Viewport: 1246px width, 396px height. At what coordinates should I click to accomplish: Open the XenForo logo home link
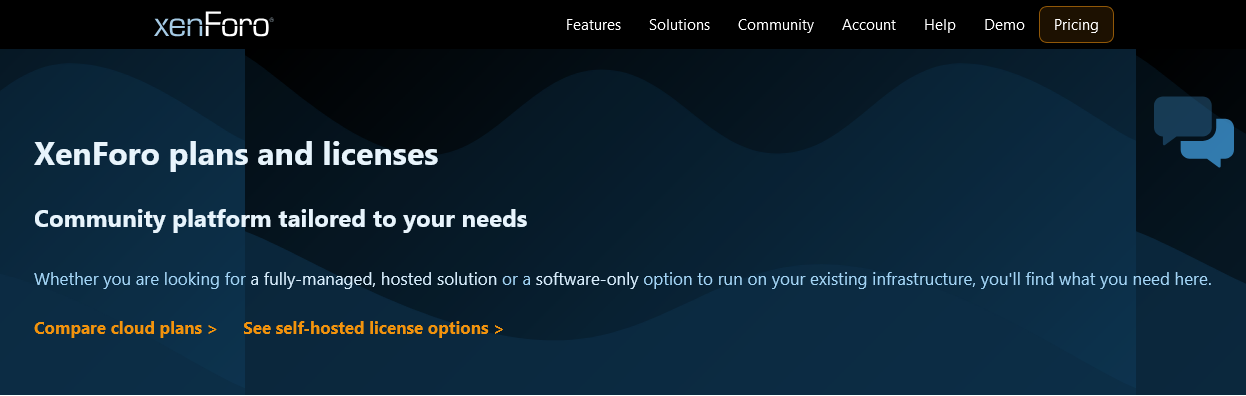coord(214,25)
